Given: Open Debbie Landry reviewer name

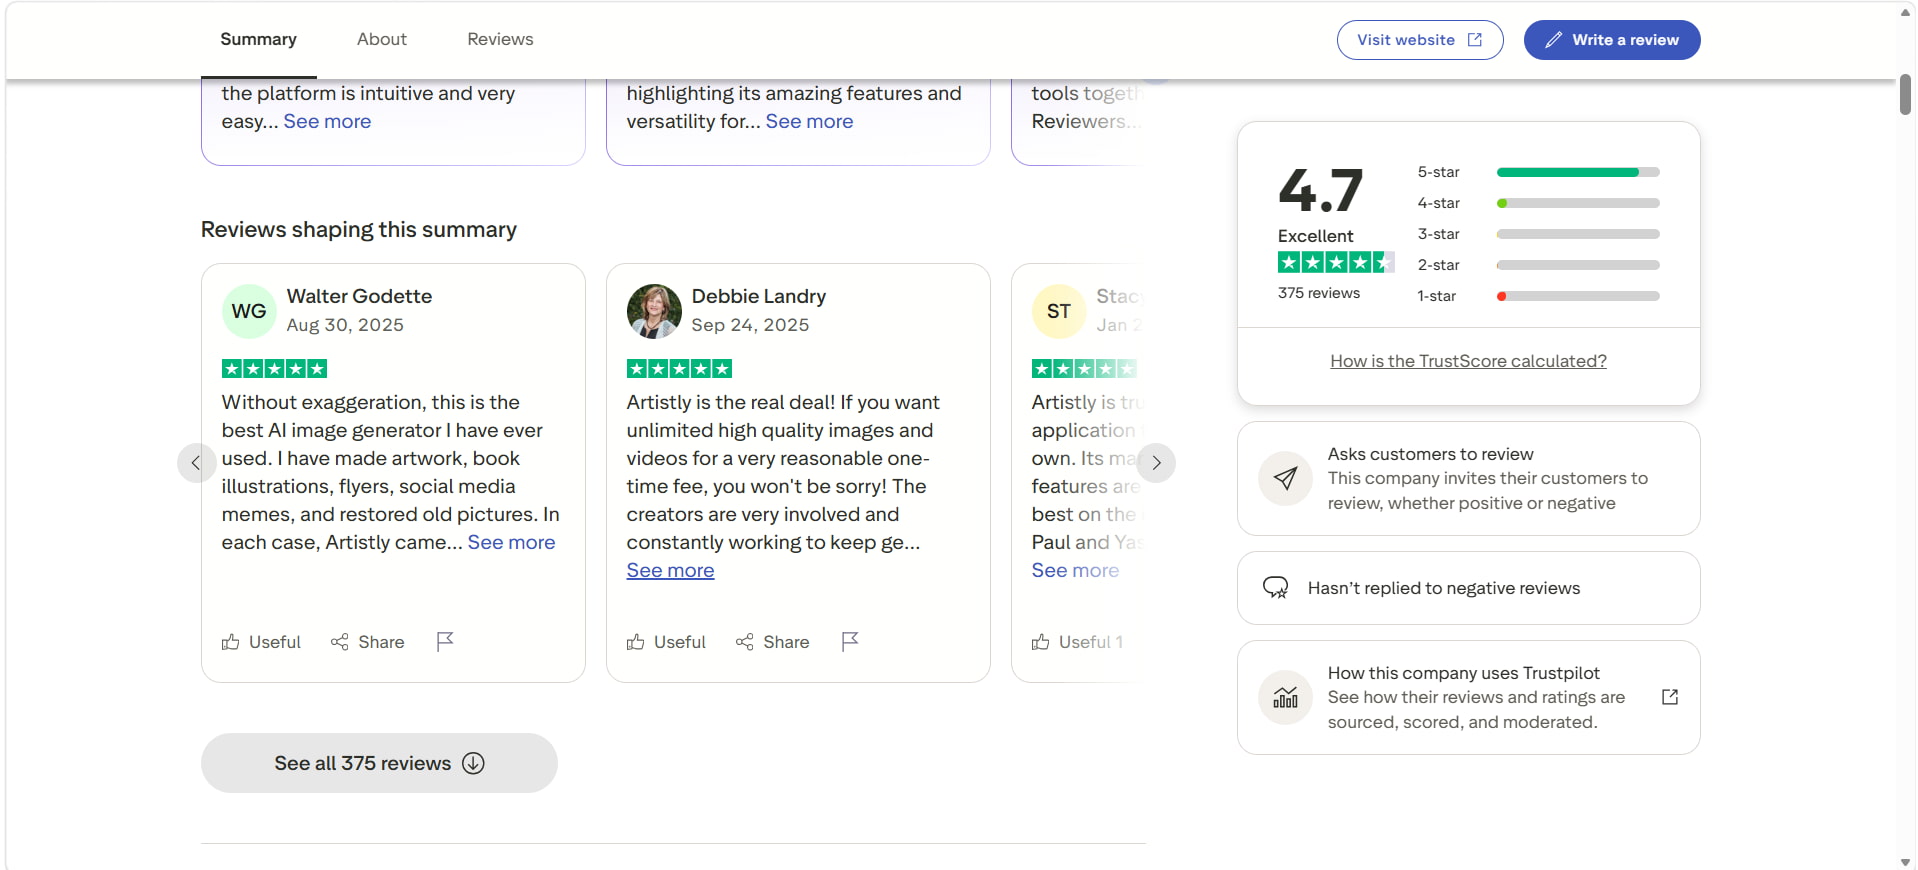Looking at the screenshot, I should (x=759, y=296).
